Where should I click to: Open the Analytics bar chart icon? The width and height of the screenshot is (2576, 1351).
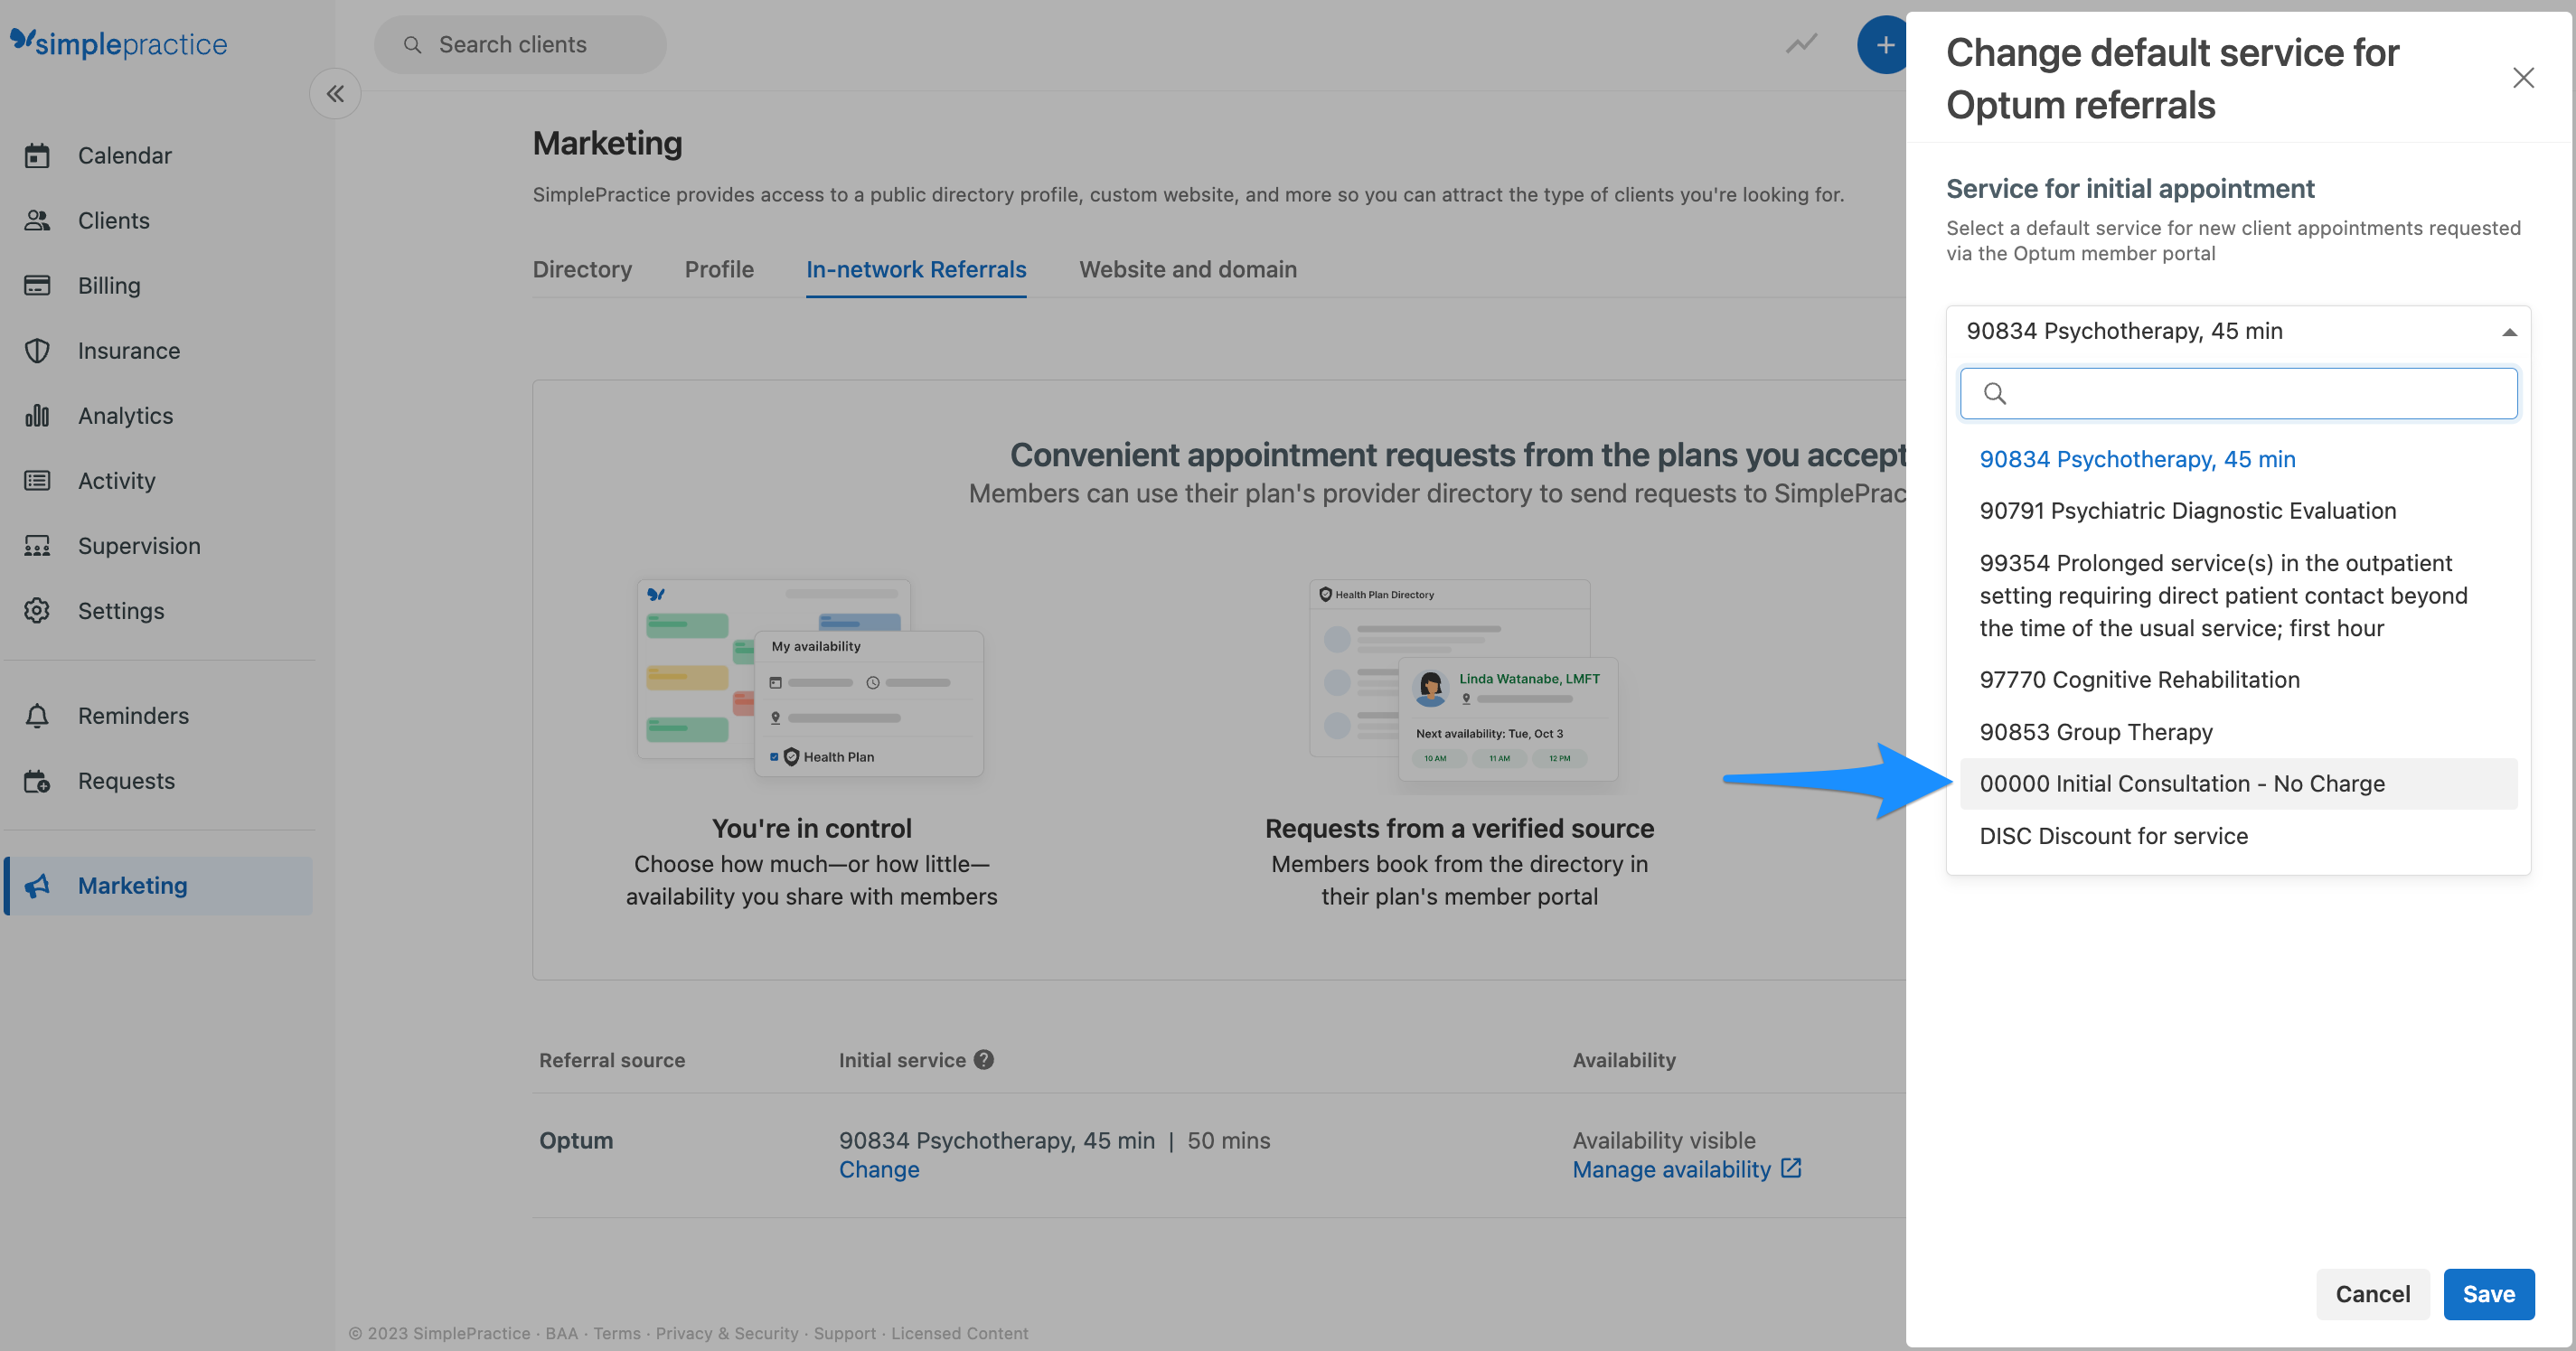pyautogui.click(x=37, y=416)
